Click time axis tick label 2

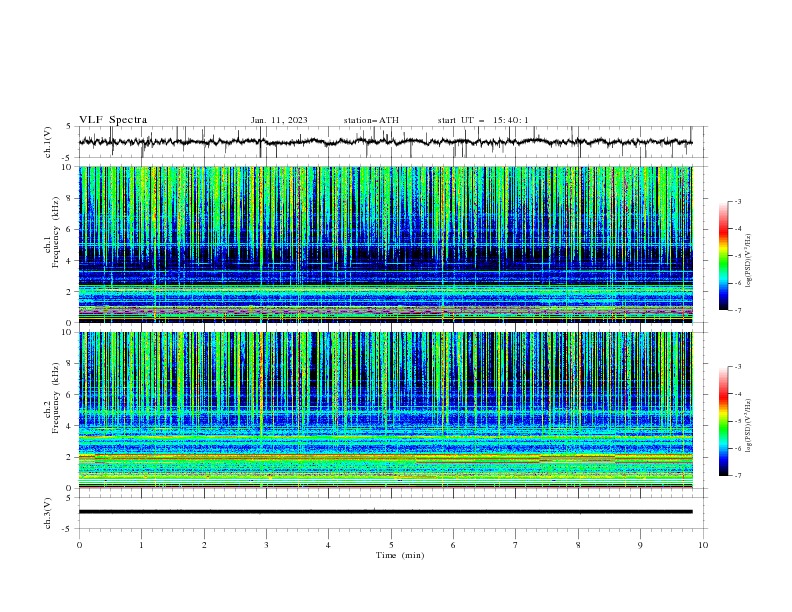204,545
